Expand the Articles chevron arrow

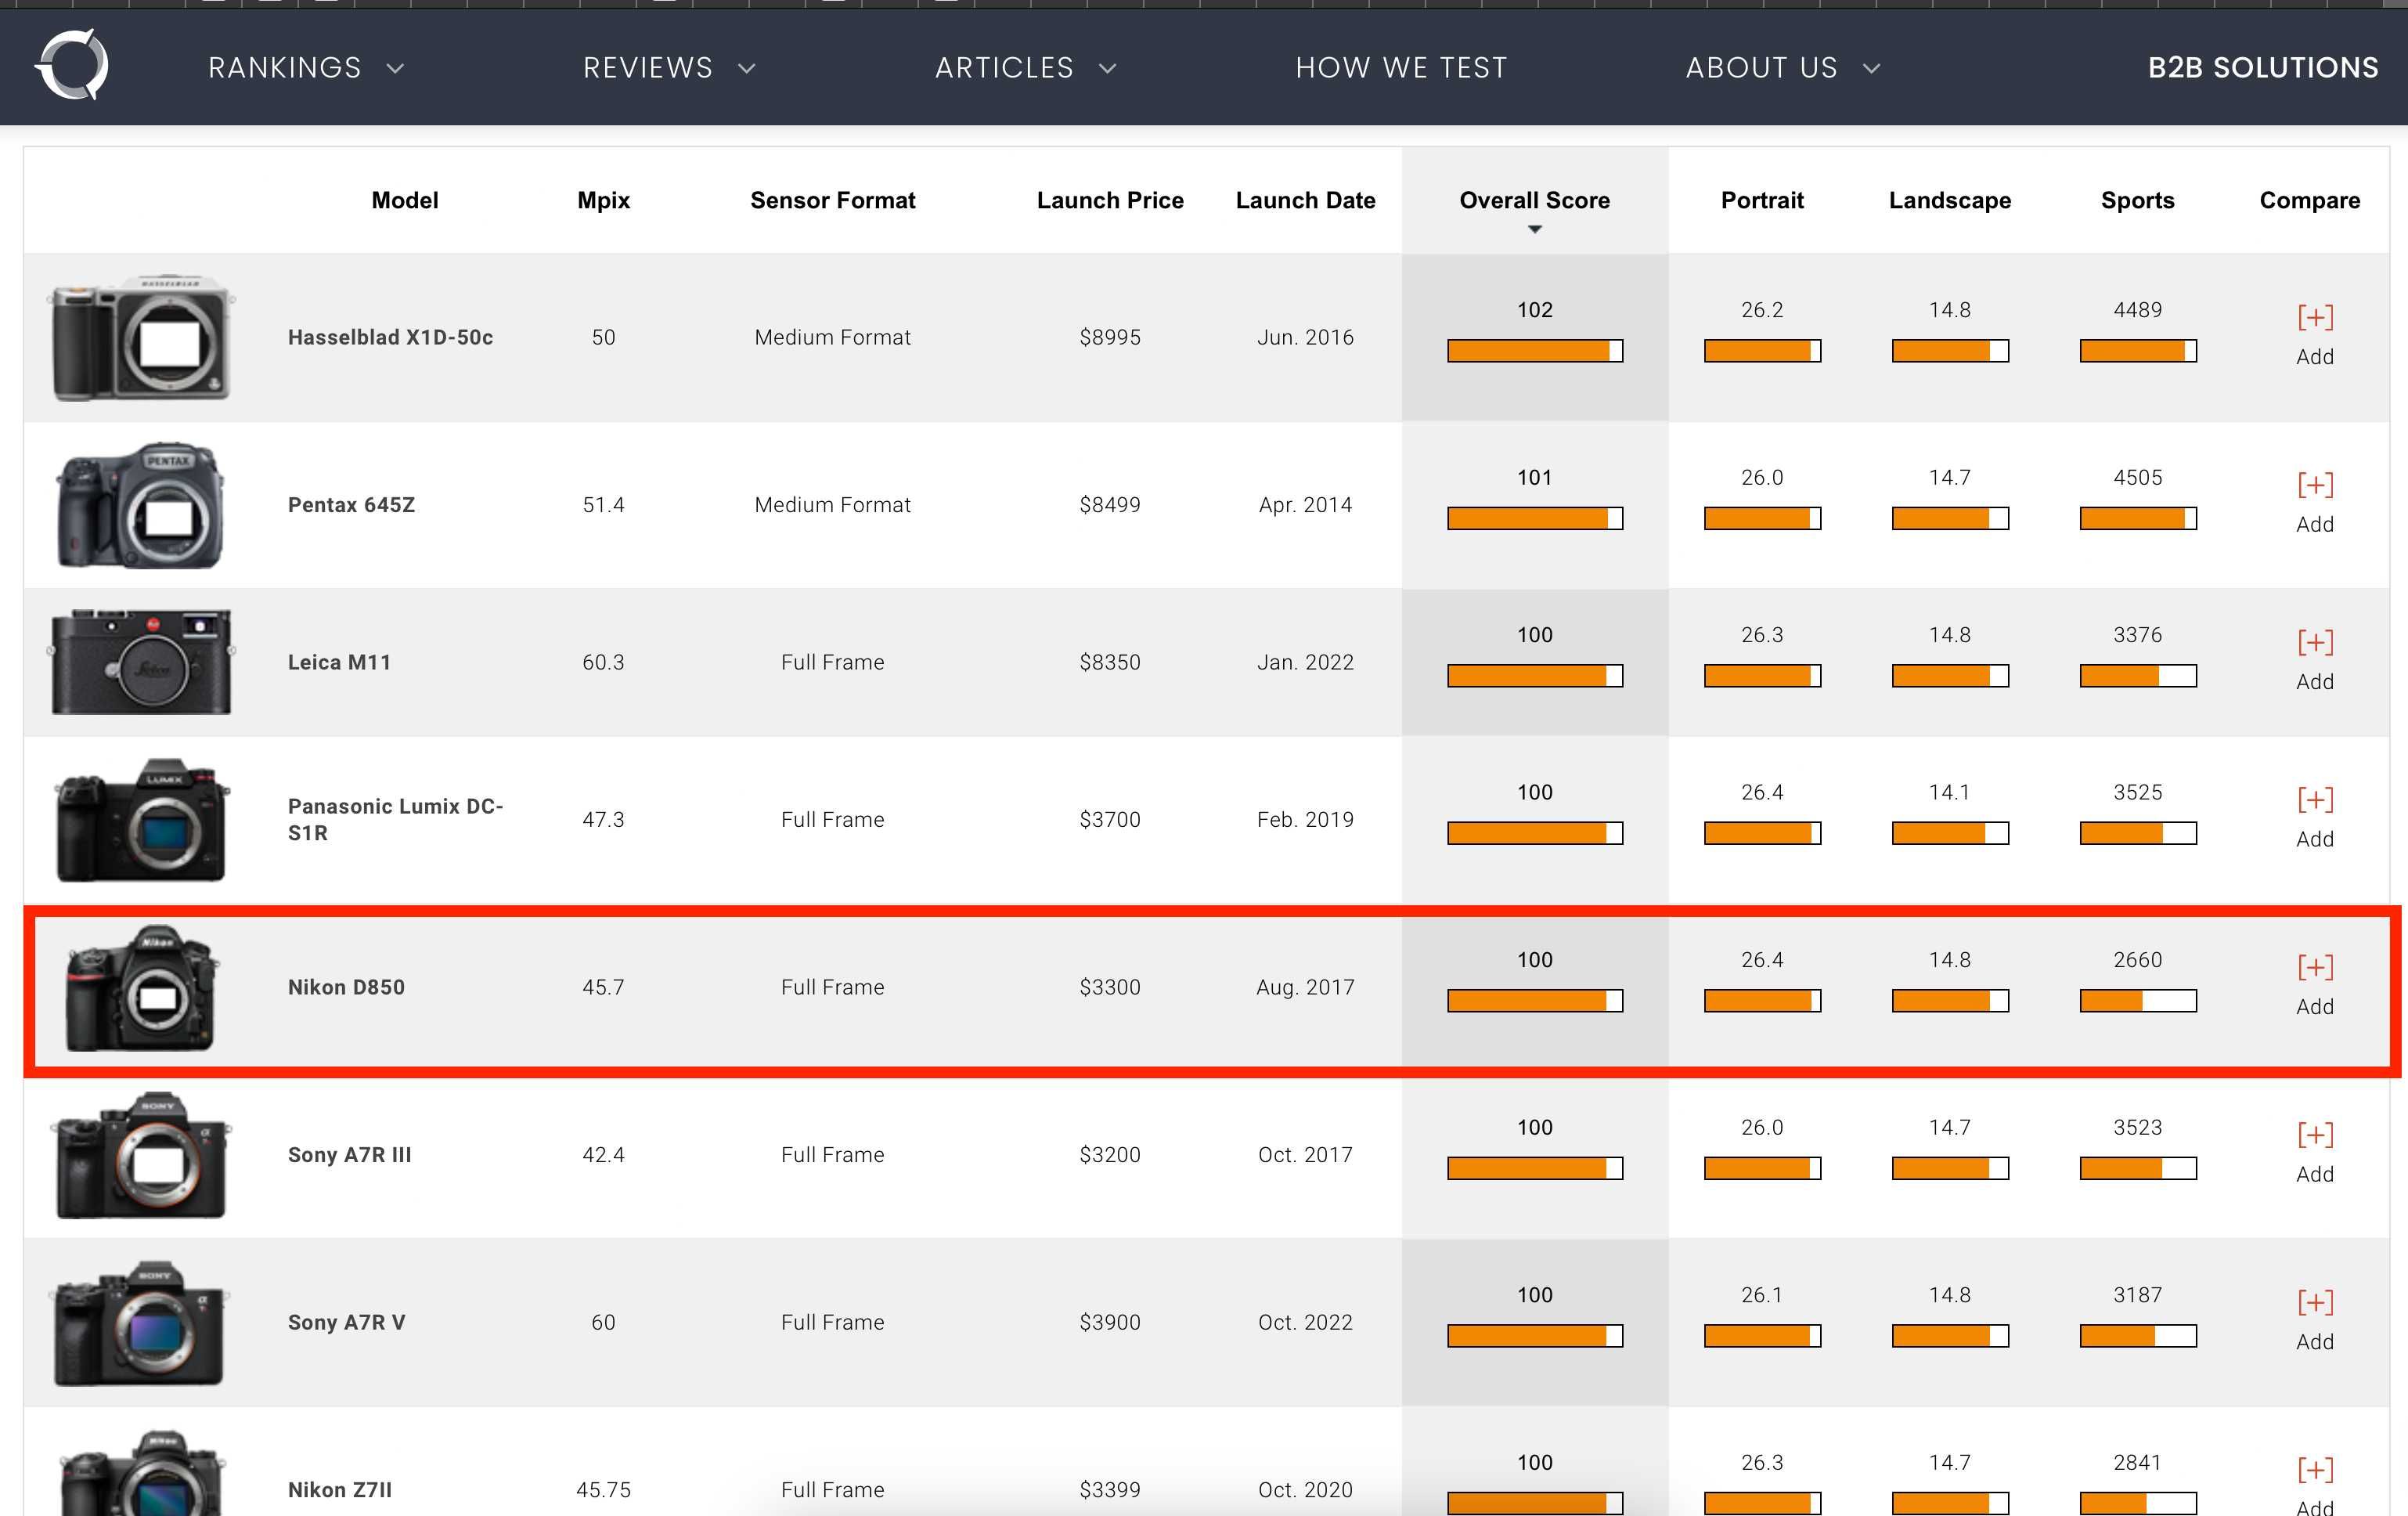(x=1107, y=68)
